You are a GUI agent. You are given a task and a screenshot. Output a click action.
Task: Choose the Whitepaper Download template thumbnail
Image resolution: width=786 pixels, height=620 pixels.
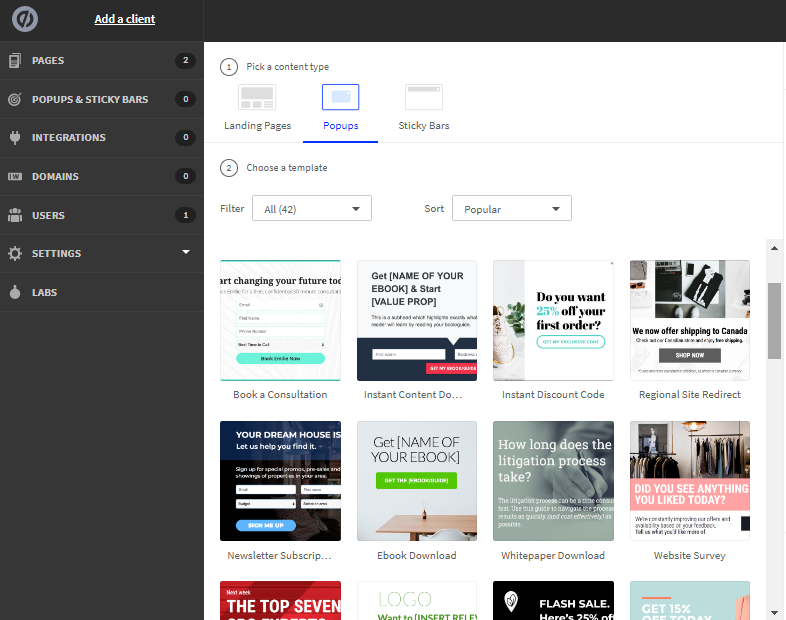tap(553, 481)
